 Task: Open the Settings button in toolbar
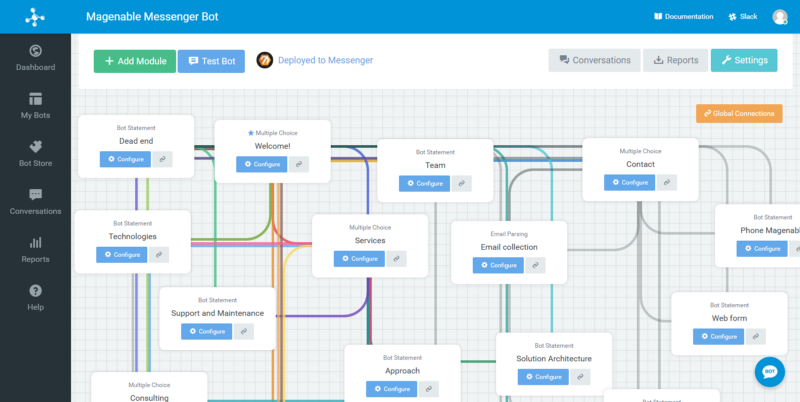tap(743, 61)
